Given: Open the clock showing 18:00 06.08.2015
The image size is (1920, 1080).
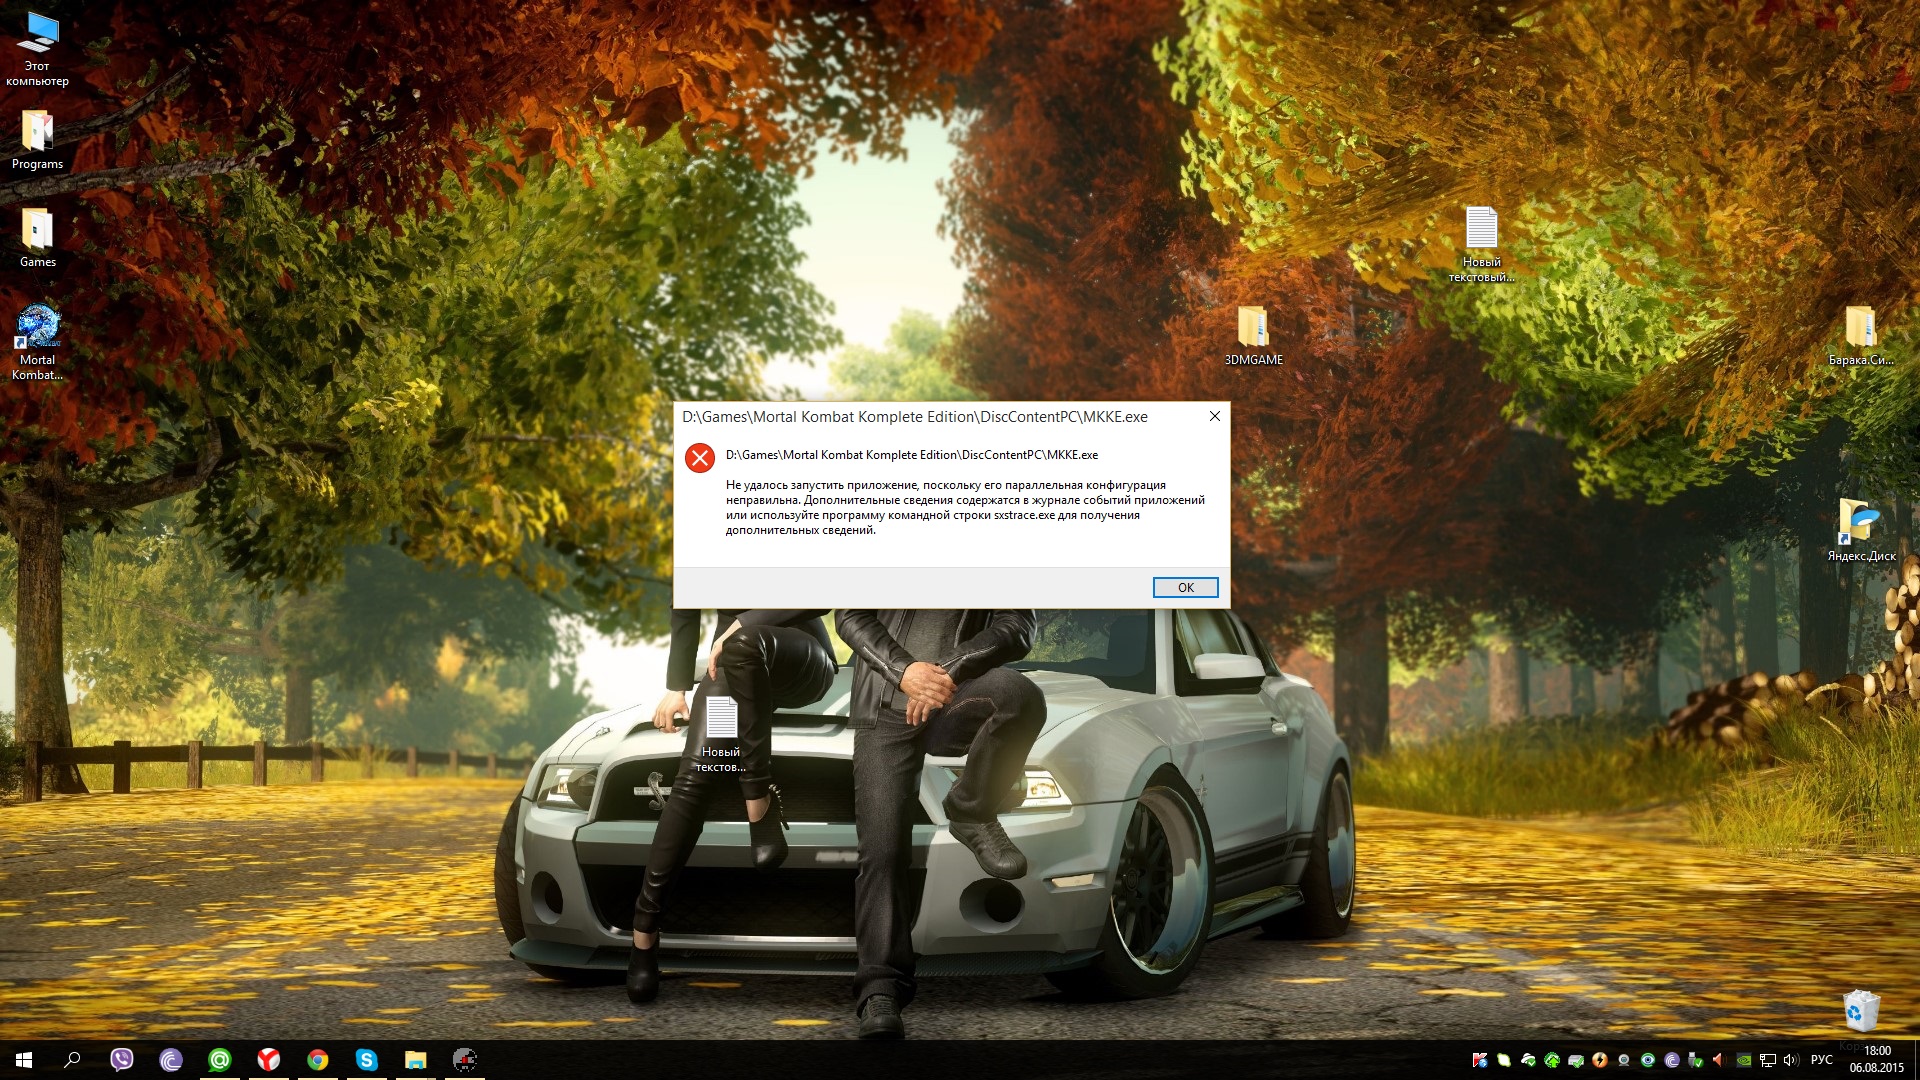Looking at the screenshot, I should point(1877,1060).
